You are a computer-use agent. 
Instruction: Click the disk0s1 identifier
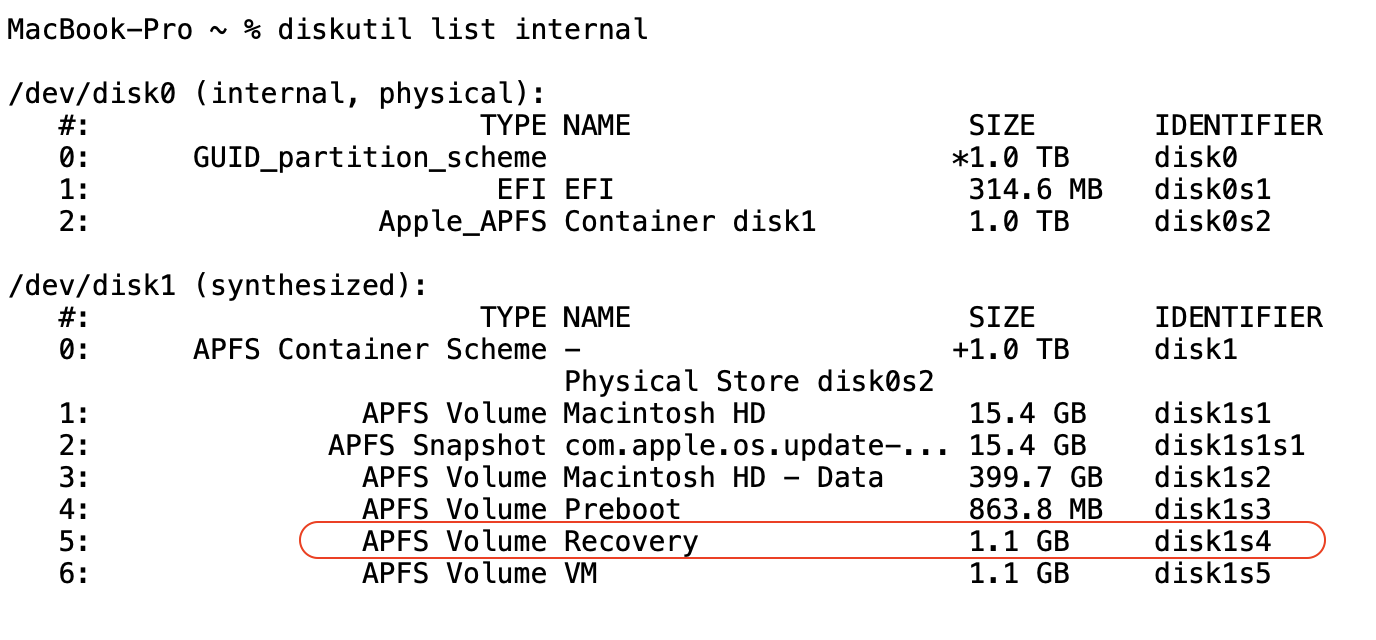(1212, 190)
